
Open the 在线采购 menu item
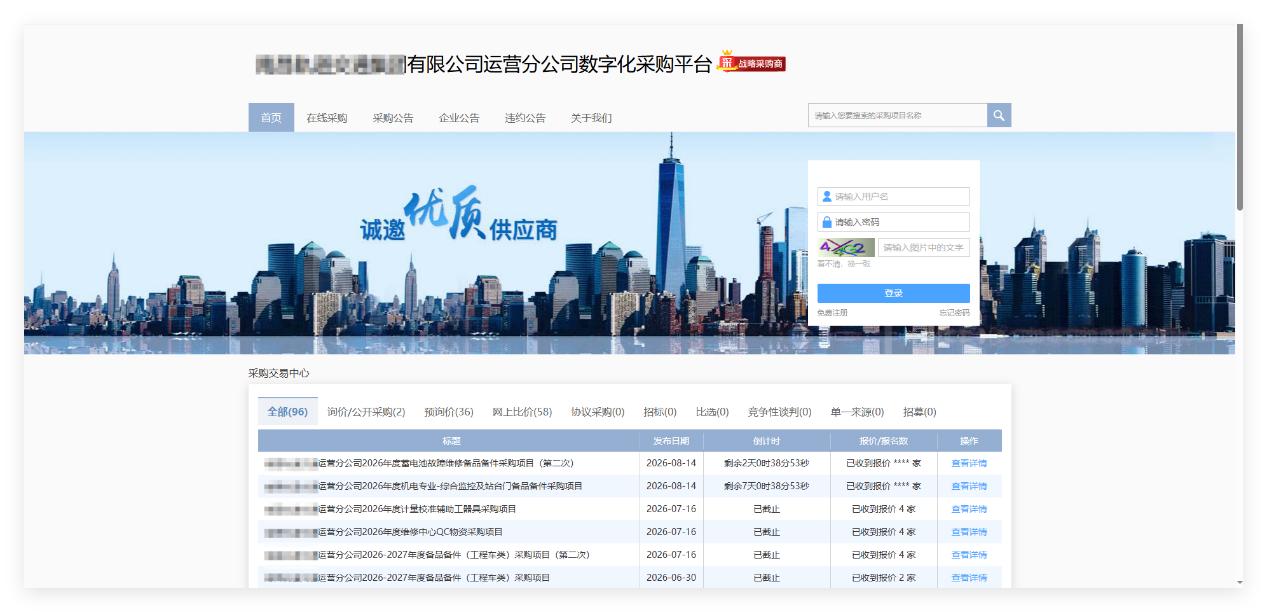[327, 117]
